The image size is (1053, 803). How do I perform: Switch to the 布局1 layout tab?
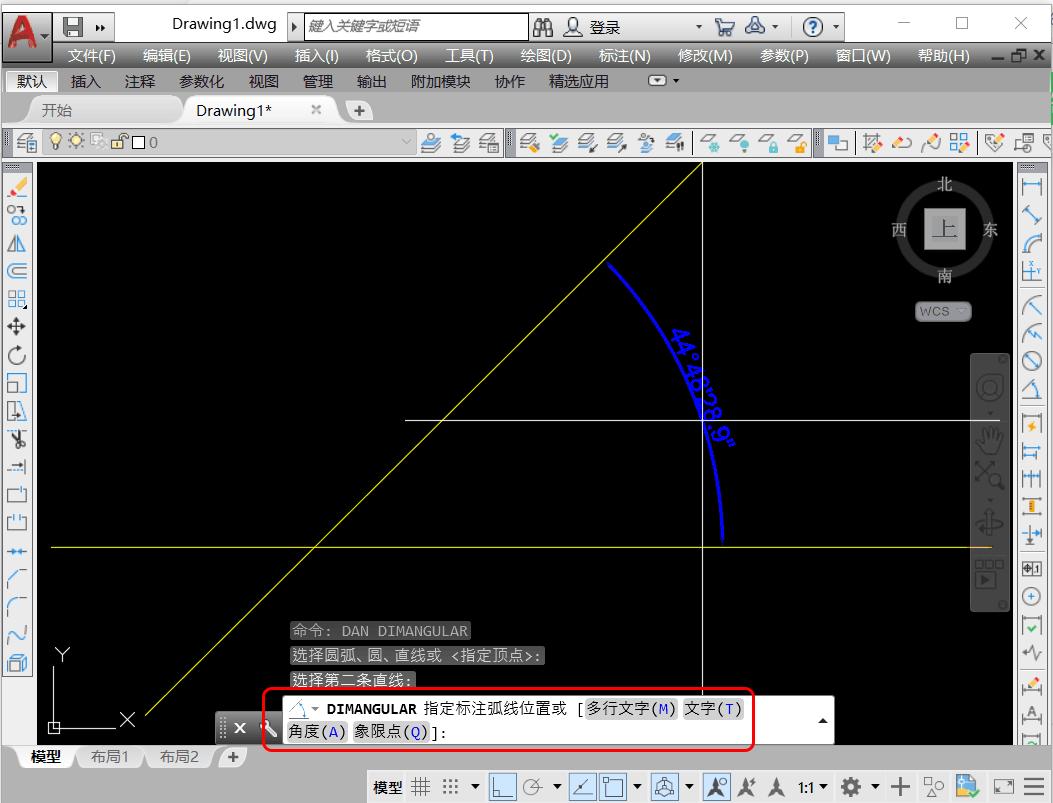(x=110, y=757)
